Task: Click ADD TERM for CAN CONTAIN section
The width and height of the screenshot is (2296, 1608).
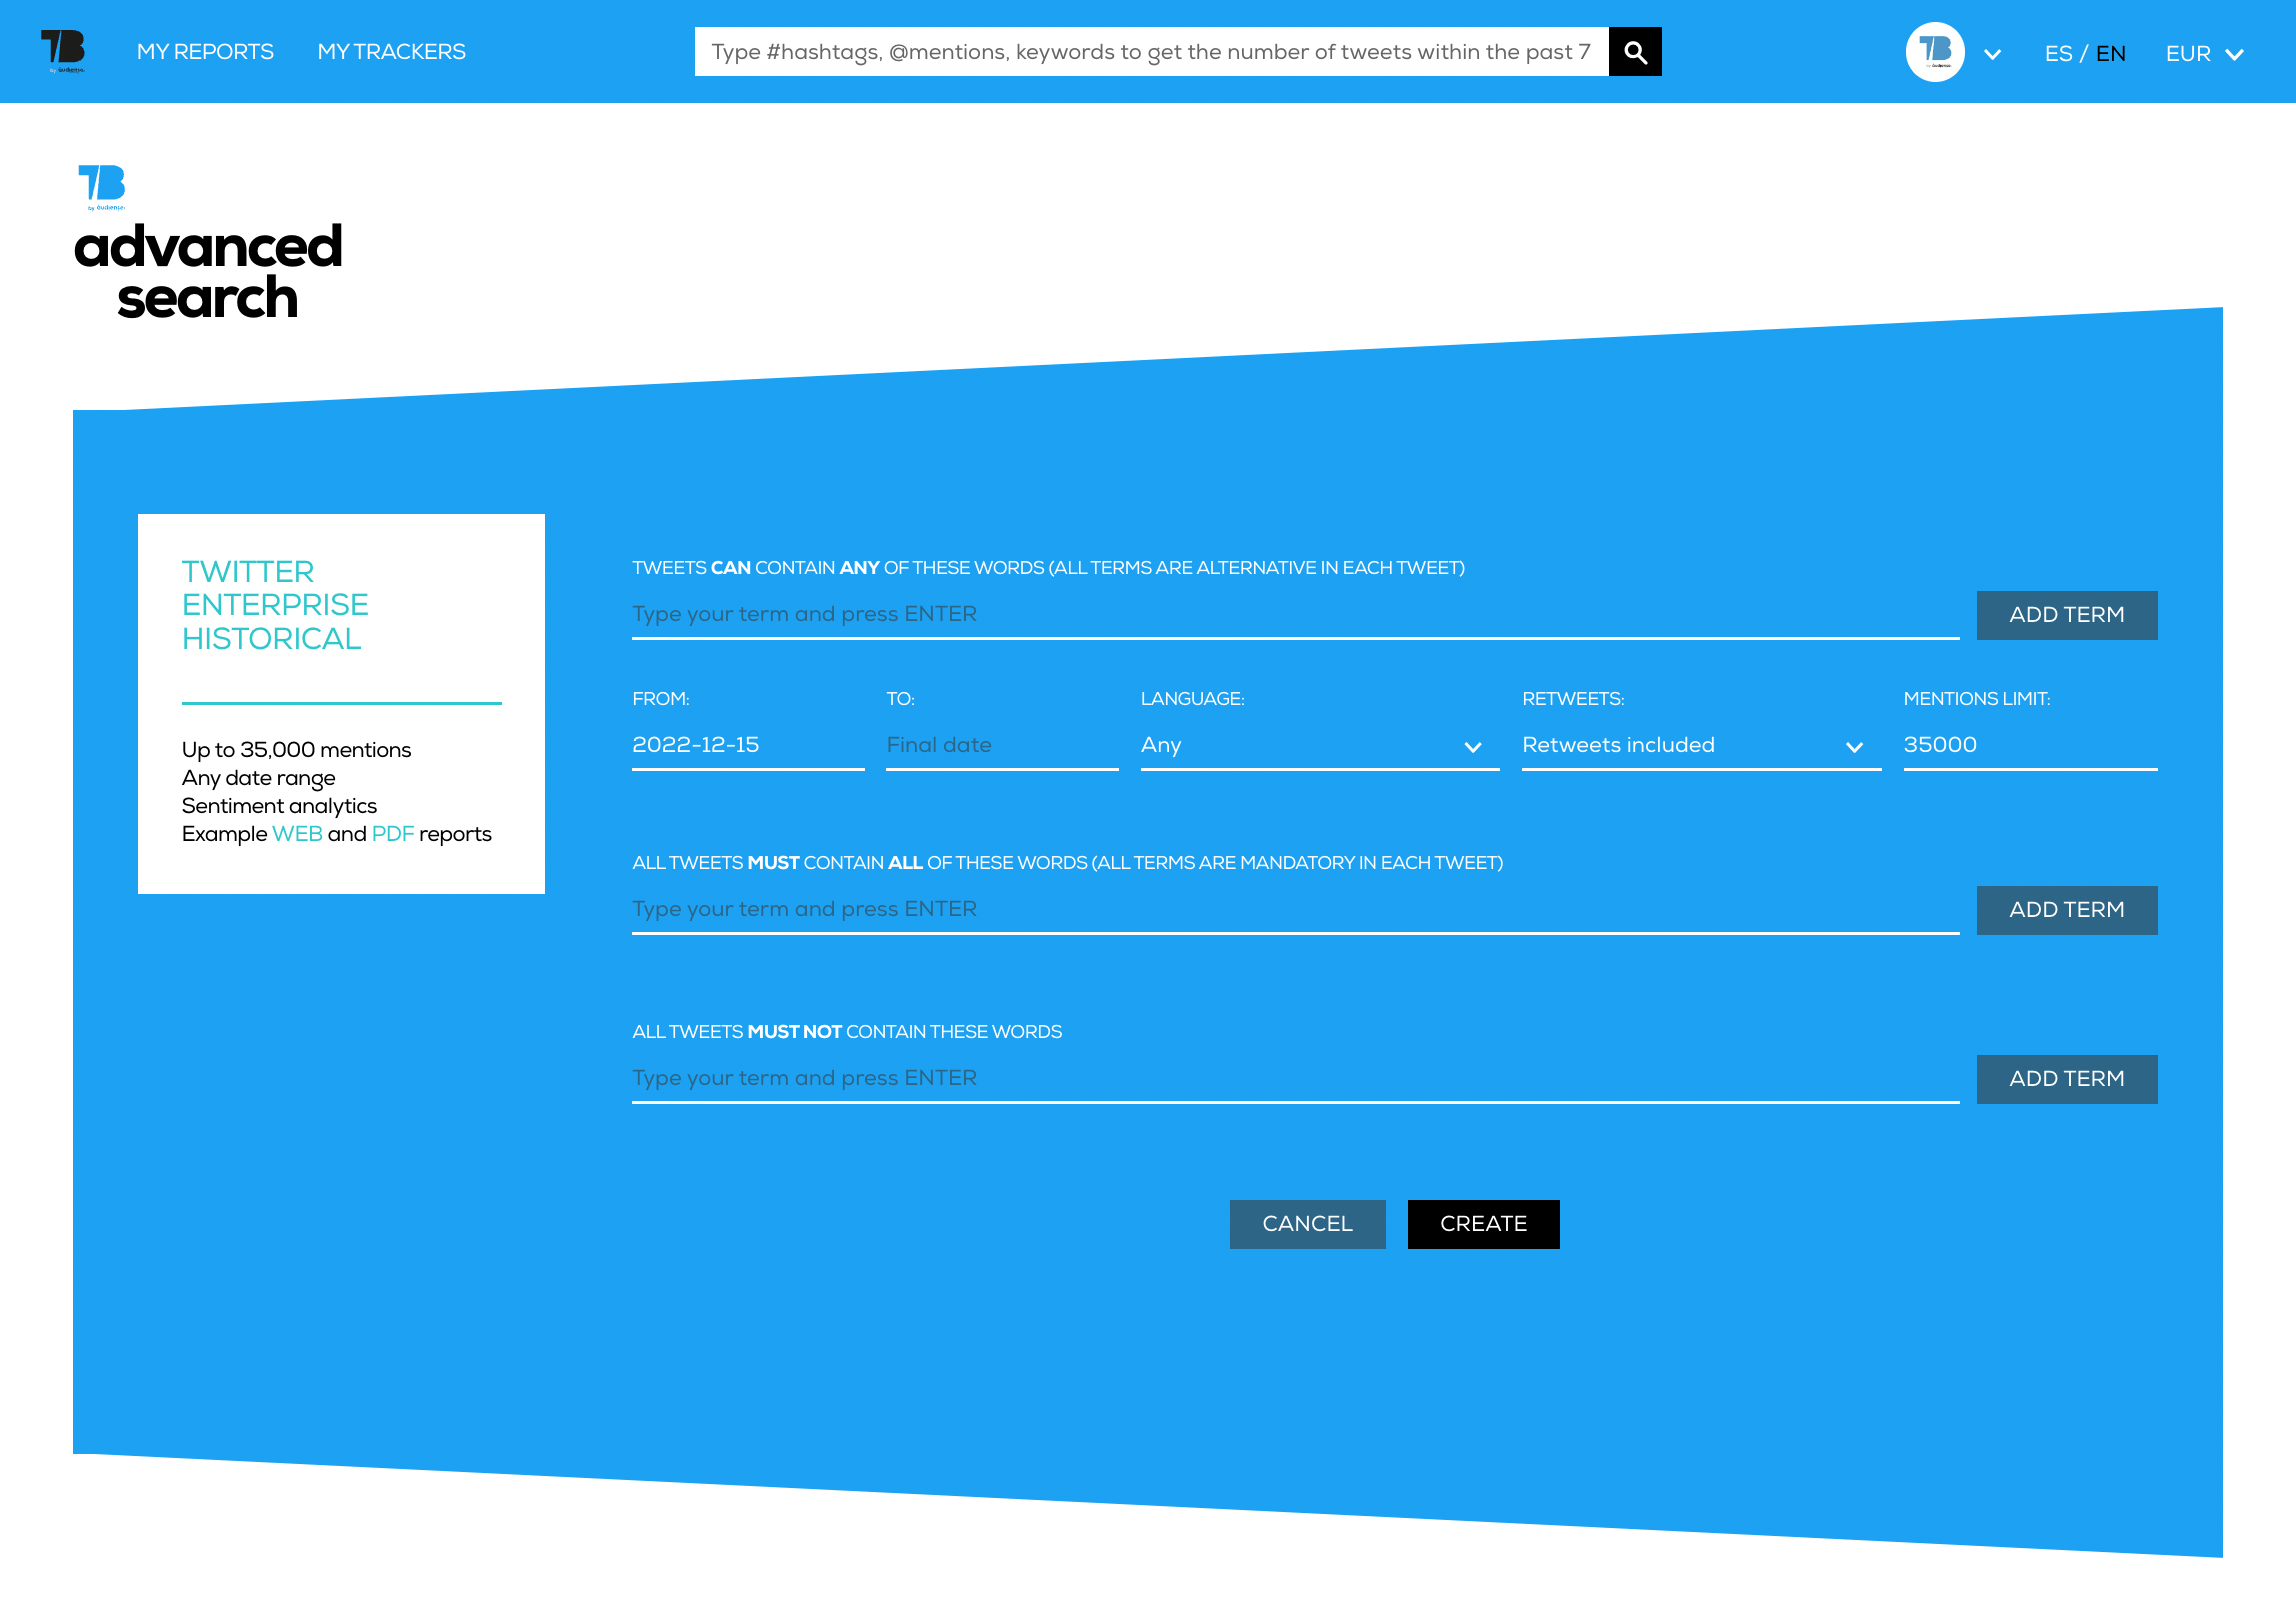Action: [x=2067, y=614]
